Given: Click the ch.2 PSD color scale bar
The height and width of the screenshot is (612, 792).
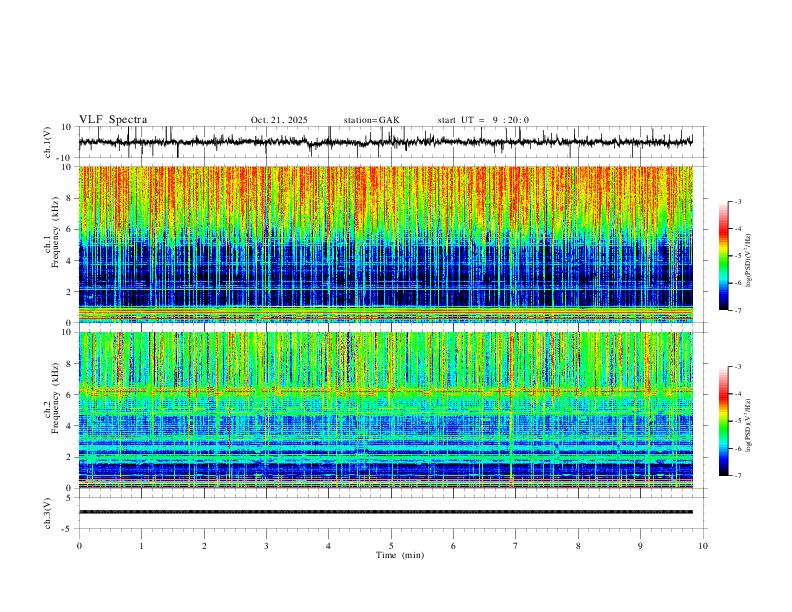Looking at the screenshot, I should click(x=724, y=421).
